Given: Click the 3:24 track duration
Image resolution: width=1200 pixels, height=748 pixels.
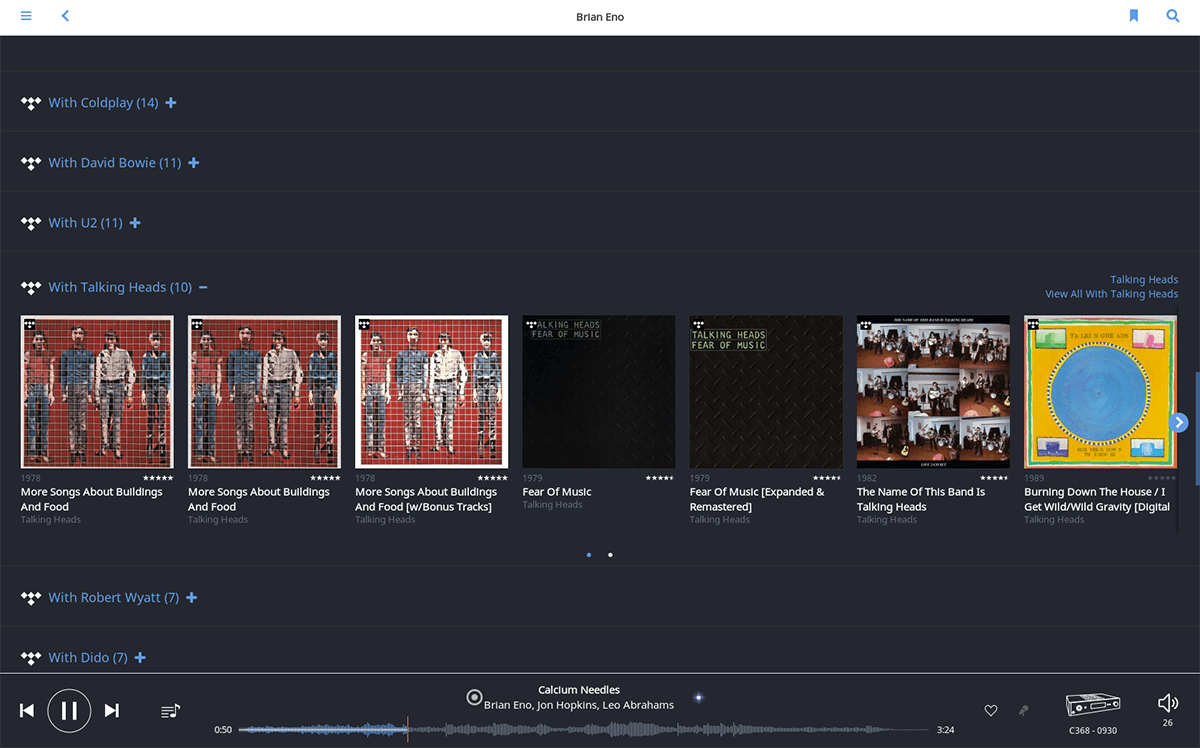Looking at the screenshot, I should point(945,730).
